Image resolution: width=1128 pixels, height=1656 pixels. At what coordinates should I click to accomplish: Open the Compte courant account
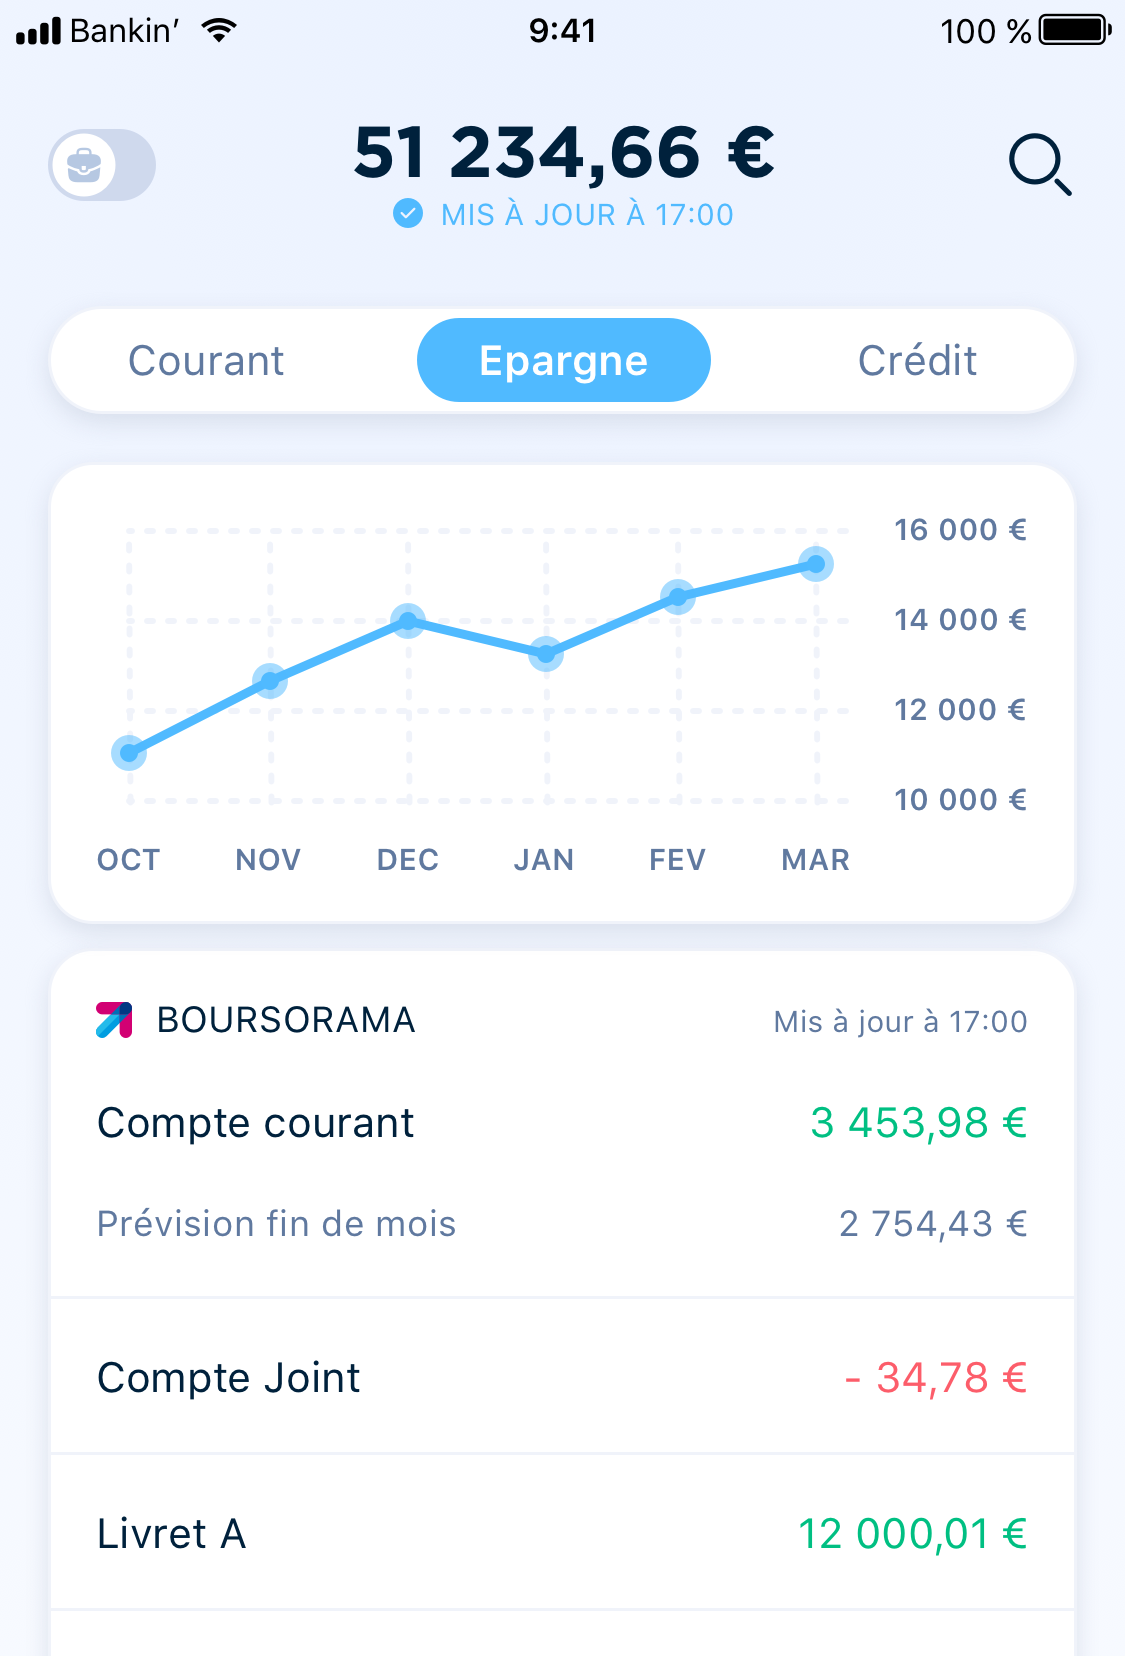click(563, 1123)
